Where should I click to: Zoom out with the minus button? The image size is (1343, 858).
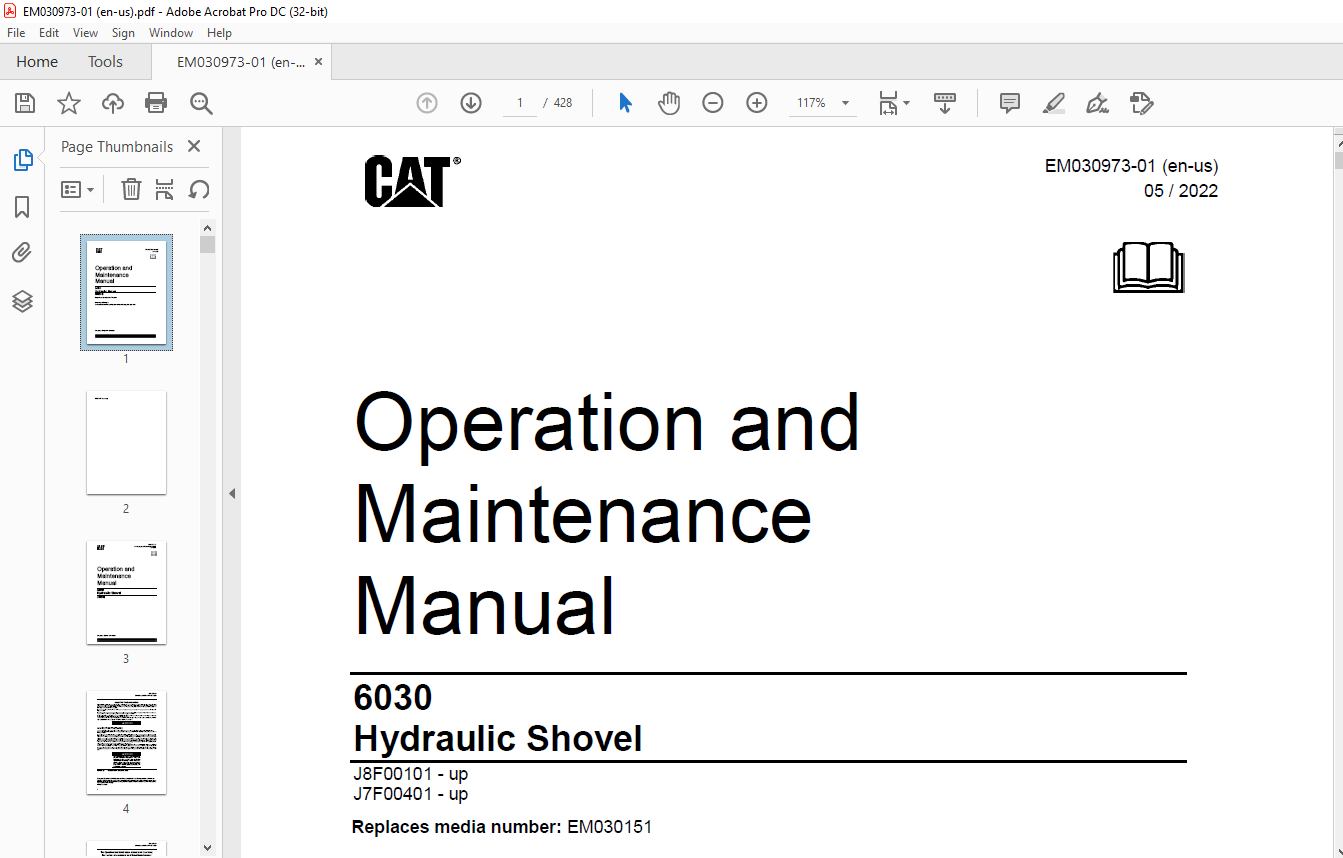pyautogui.click(x=713, y=103)
